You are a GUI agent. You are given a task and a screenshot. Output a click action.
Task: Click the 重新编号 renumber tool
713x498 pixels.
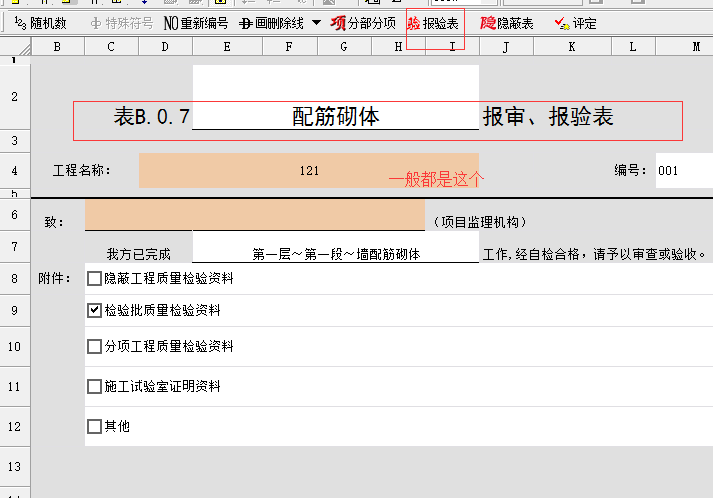tap(196, 23)
